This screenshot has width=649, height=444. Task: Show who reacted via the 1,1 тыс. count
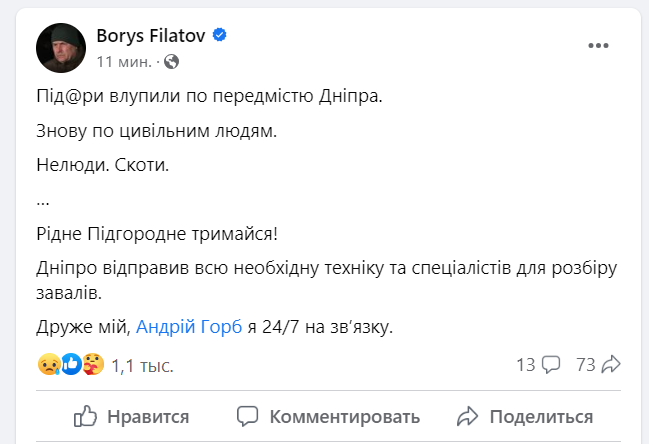click(143, 366)
